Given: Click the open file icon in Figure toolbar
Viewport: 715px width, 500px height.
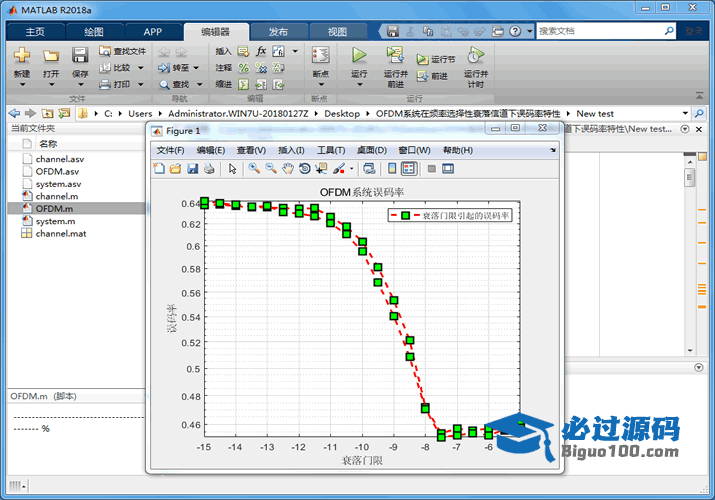Looking at the screenshot, I should [x=176, y=169].
